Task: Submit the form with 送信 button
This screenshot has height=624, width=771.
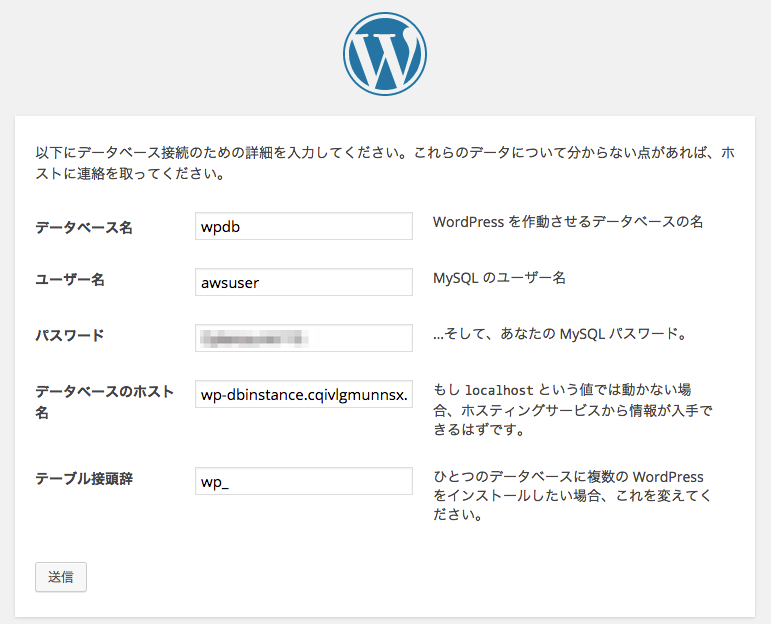Action: [61, 577]
